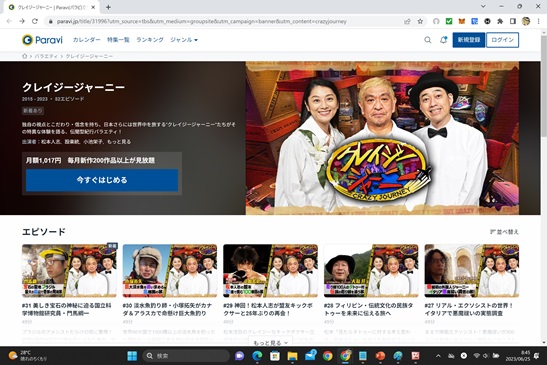Expand episodes with もっと見る
The width and height of the screenshot is (547, 365).
271,343
